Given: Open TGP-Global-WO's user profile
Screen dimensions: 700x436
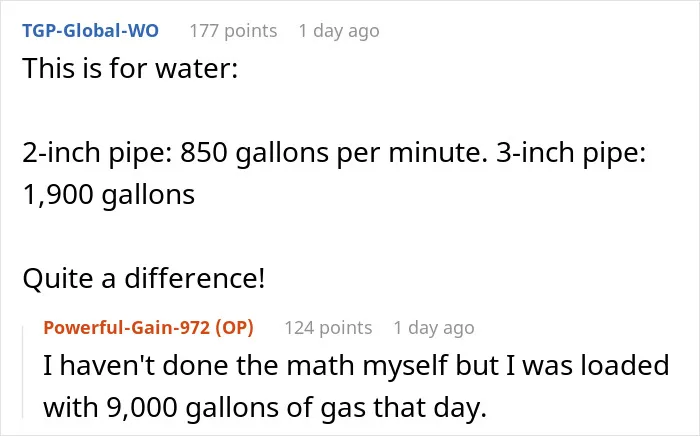Looking at the screenshot, I should tap(91, 31).
